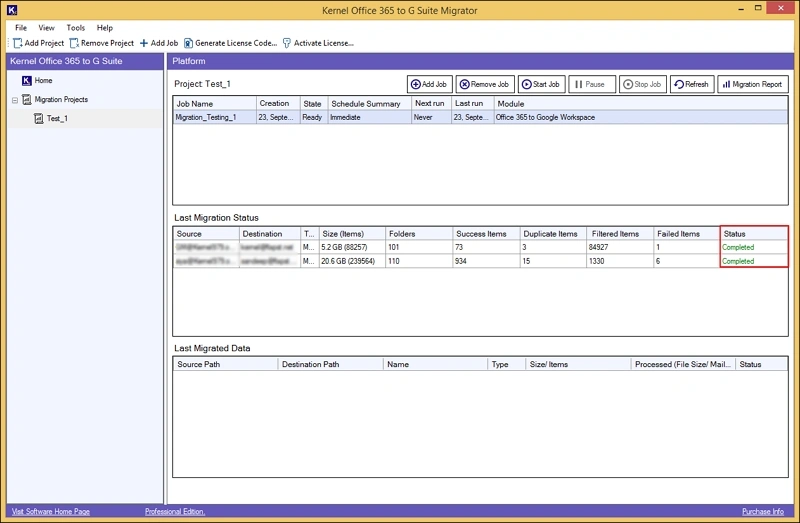Click Remove Project toolbar icon
This screenshot has height=523, width=800.
click(102, 43)
